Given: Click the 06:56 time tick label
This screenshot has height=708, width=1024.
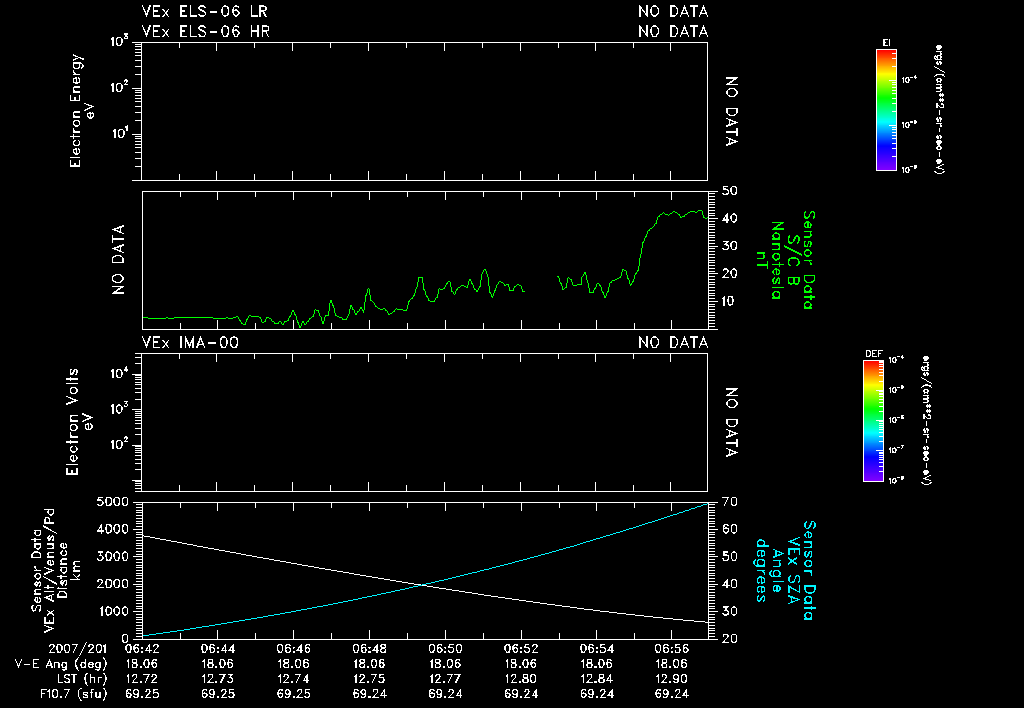Looking at the screenshot, I should [x=672, y=649].
